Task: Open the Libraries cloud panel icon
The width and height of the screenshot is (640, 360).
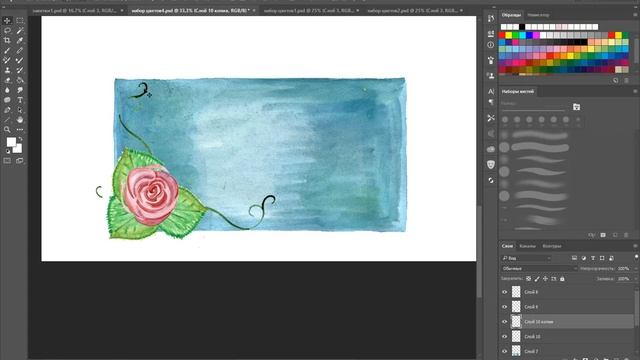Action: [491, 149]
